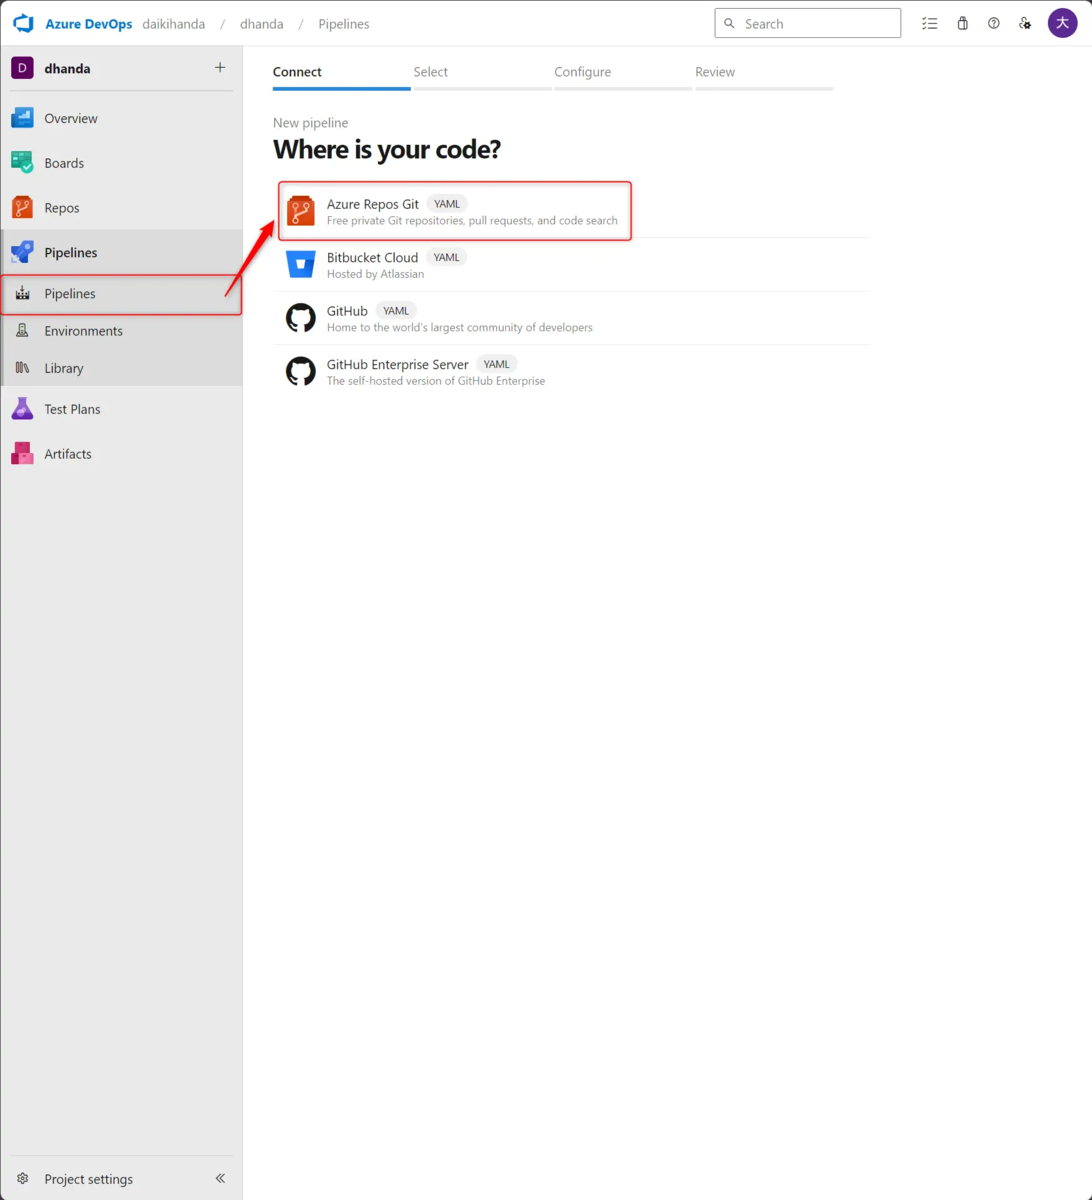Image resolution: width=1092 pixels, height=1200 pixels.
Task: Select Bitbucket Cloud option
Action: 572,265
